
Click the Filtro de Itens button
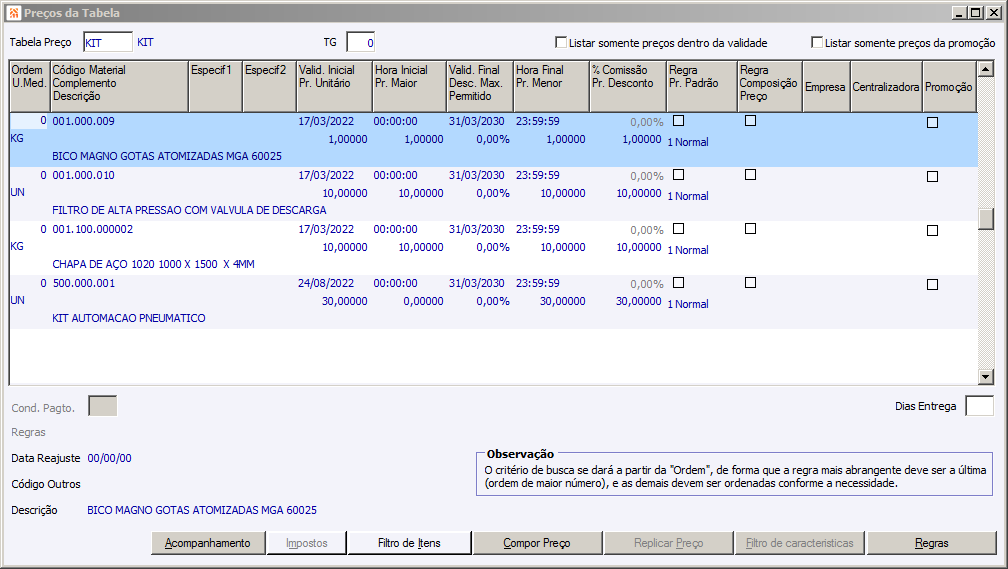tap(409, 543)
